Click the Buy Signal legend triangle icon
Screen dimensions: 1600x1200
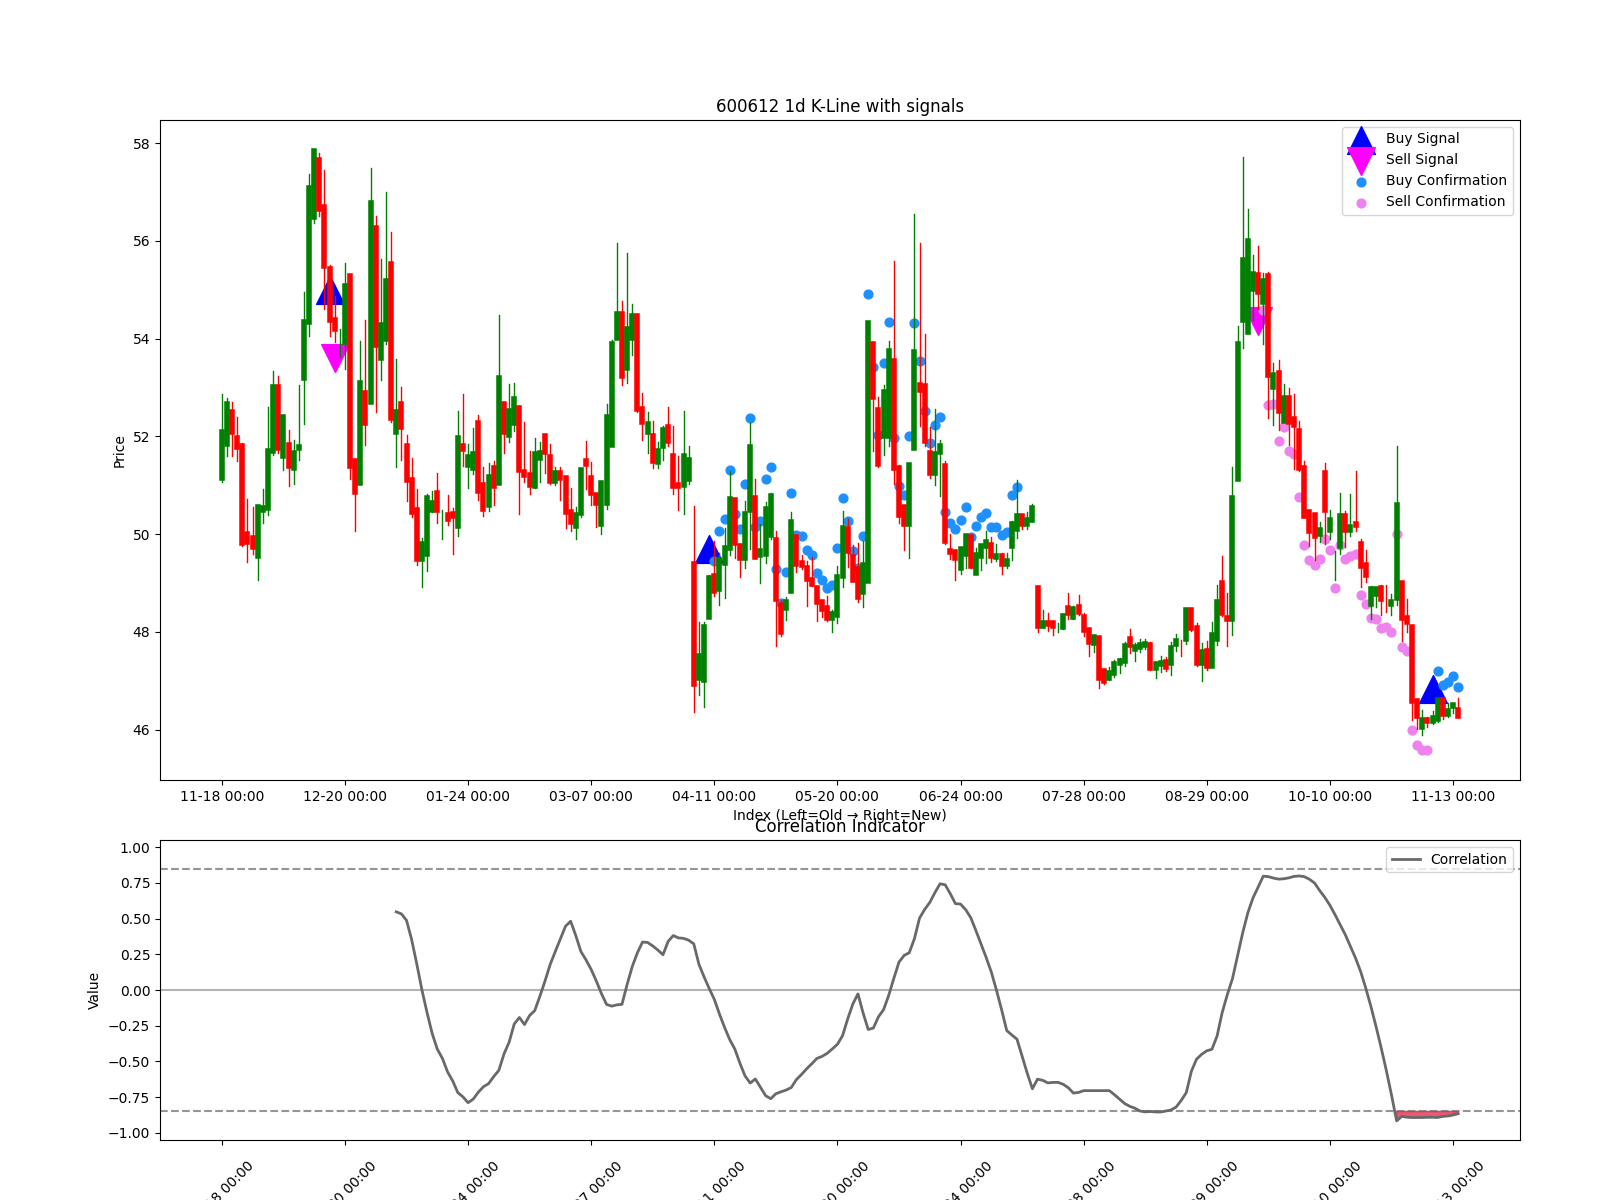1361,139
